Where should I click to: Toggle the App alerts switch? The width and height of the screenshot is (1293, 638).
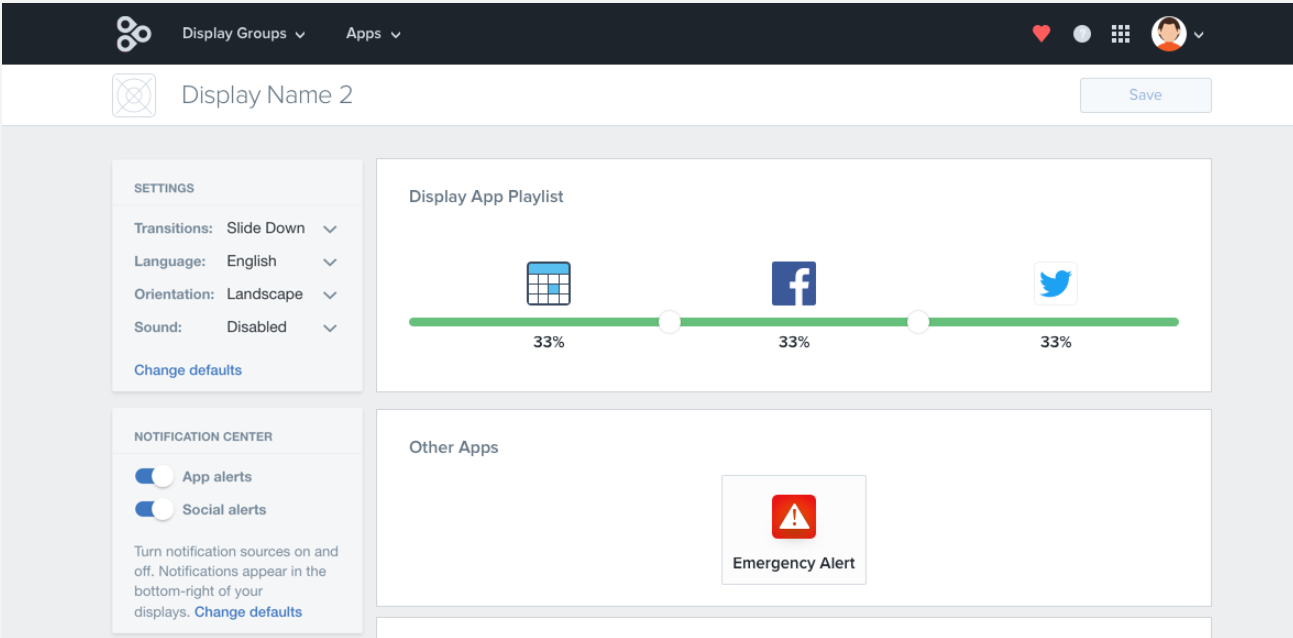point(154,477)
